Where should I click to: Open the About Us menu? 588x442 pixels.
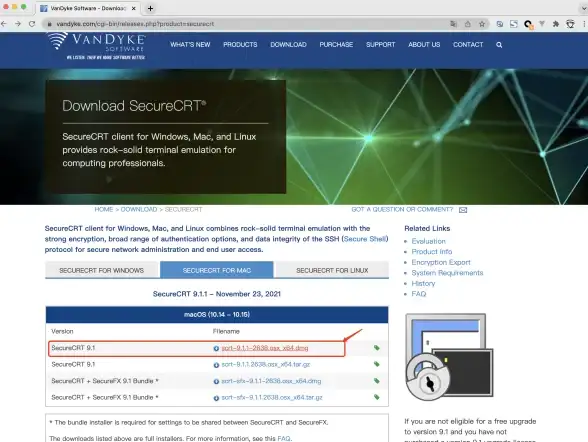pos(424,45)
